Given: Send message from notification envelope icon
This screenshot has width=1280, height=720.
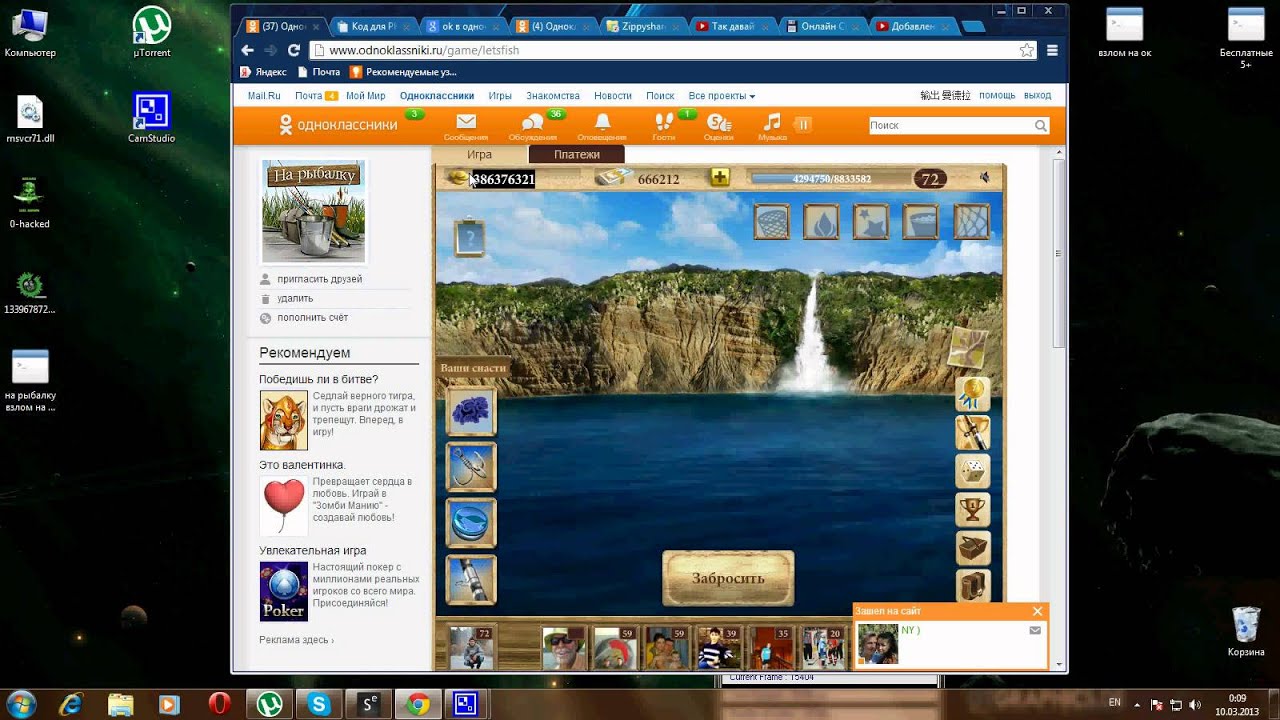Looking at the screenshot, I should pyautogui.click(x=1035, y=630).
